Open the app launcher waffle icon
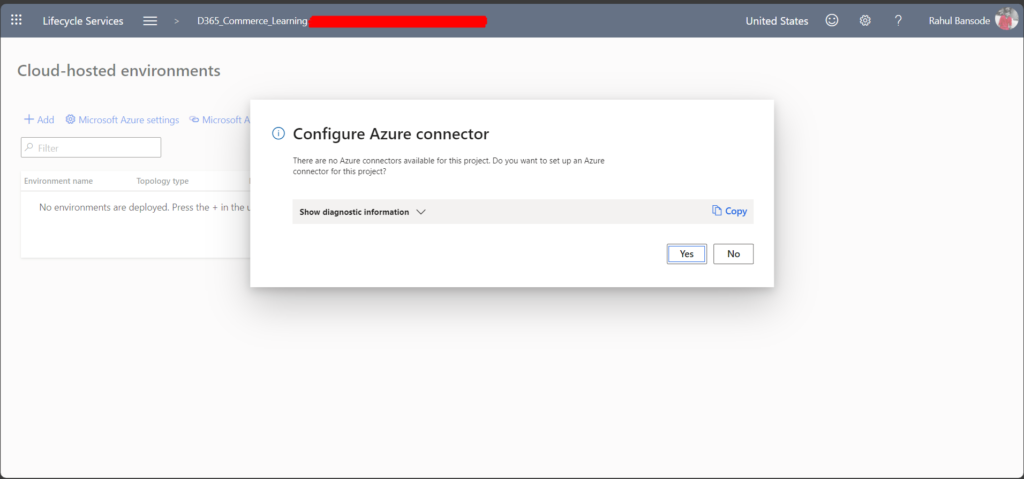This screenshot has height=479, width=1024. [x=16, y=20]
